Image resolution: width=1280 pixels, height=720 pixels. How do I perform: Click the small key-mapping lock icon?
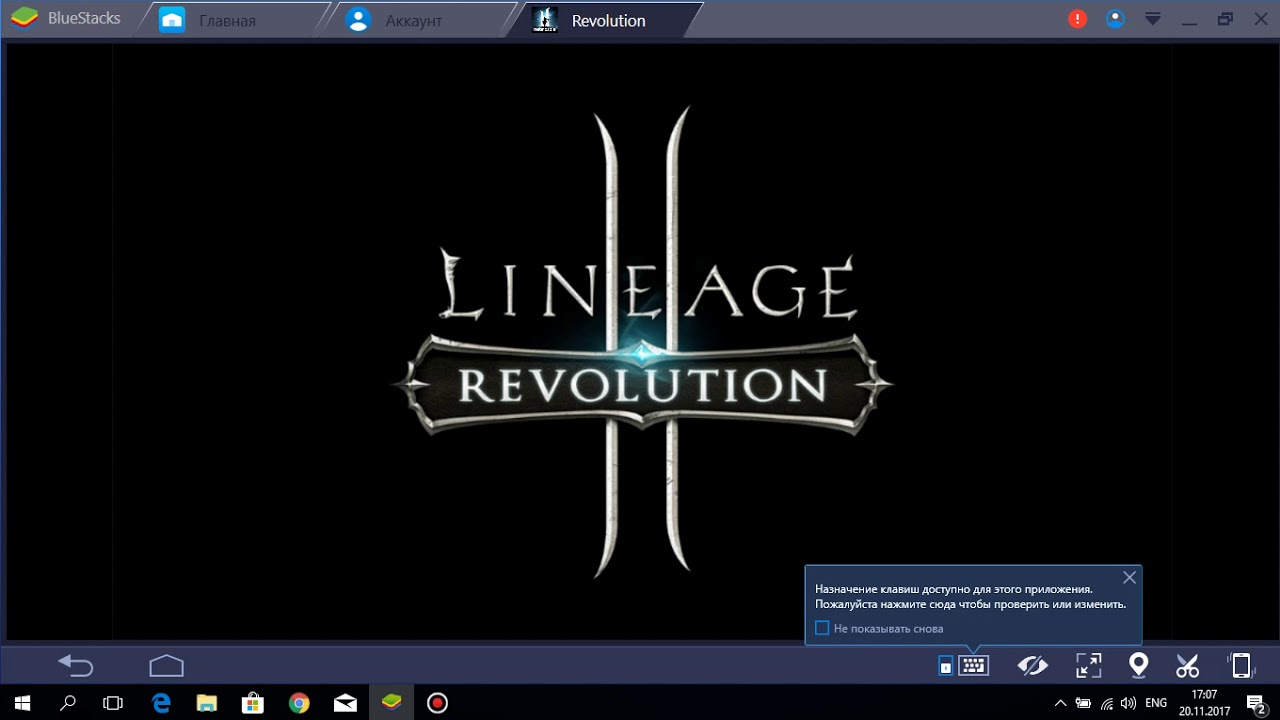tap(945, 666)
